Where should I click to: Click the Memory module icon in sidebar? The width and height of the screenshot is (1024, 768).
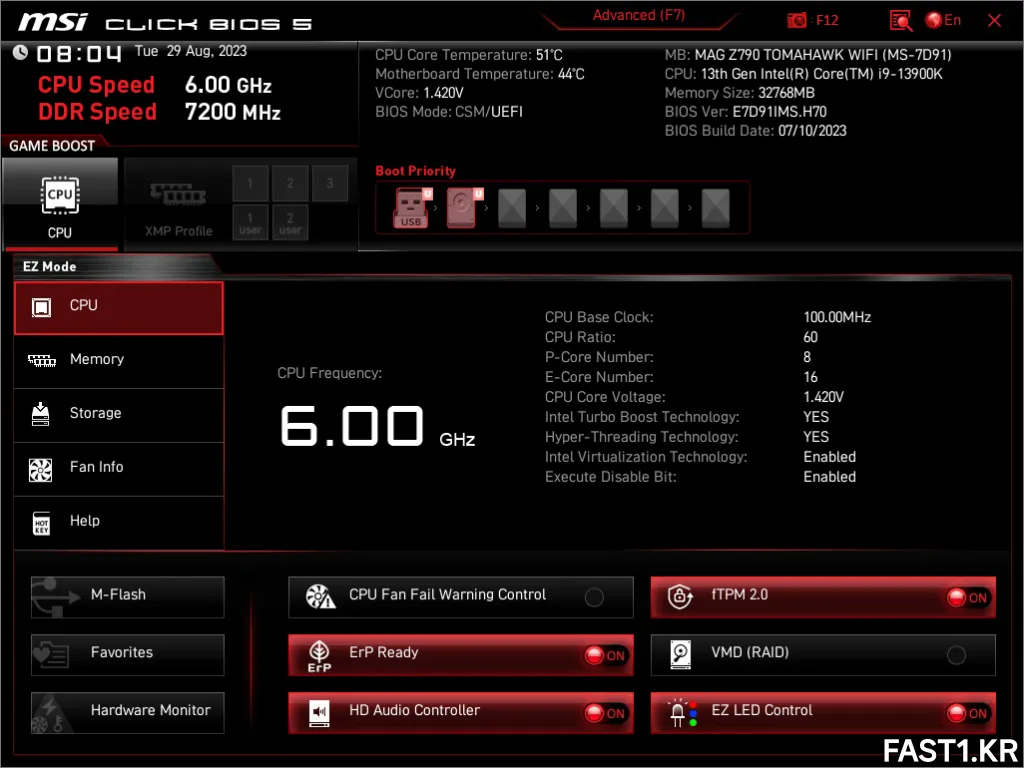pos(42,360)
